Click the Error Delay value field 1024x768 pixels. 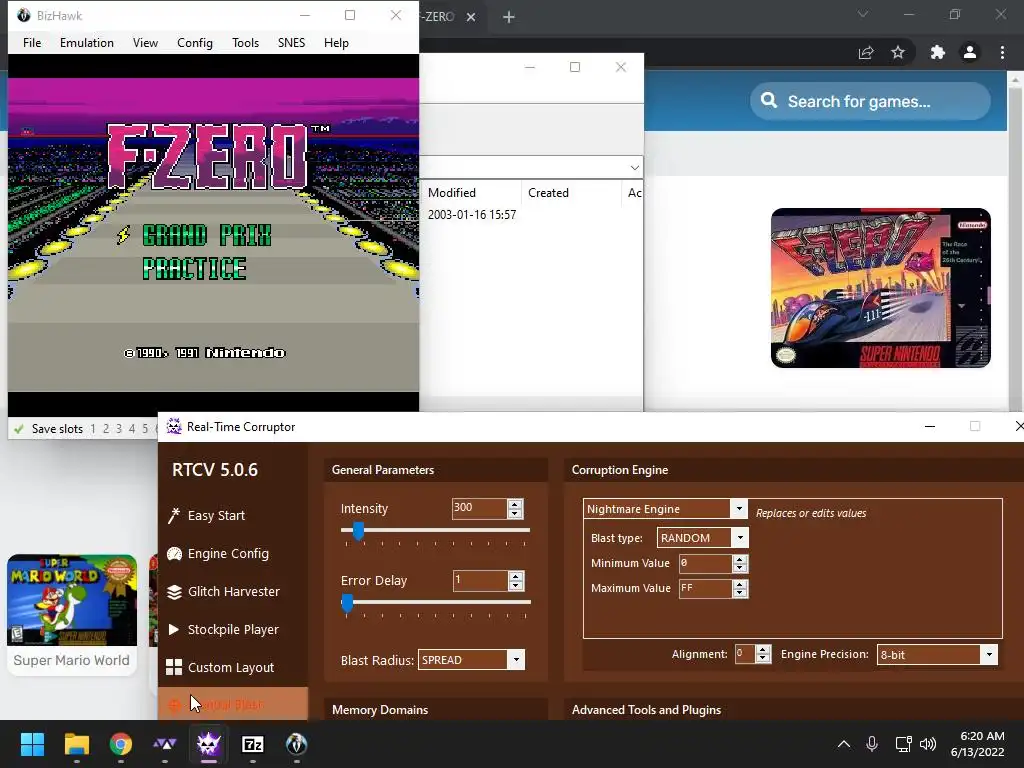(x=480, y=580)
